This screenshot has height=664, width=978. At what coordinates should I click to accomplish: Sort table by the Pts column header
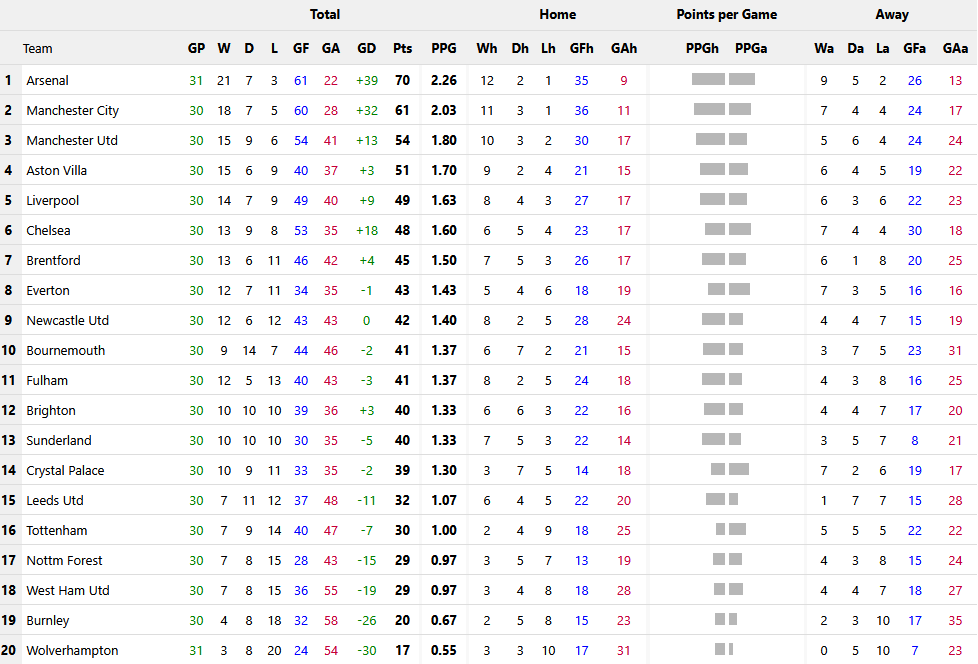click(x=402, y=48)
